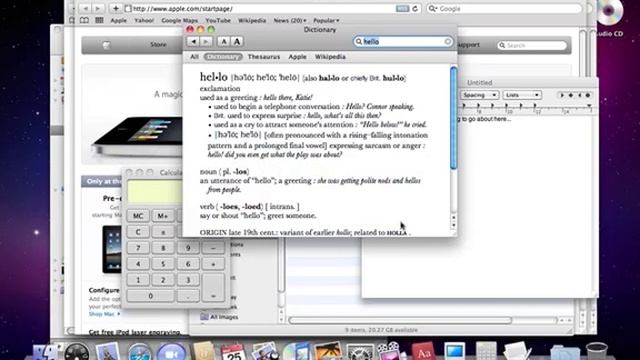Click the 5 key on Calculator
The width and height of the screenshot is (640, 360).
[163, 264]
